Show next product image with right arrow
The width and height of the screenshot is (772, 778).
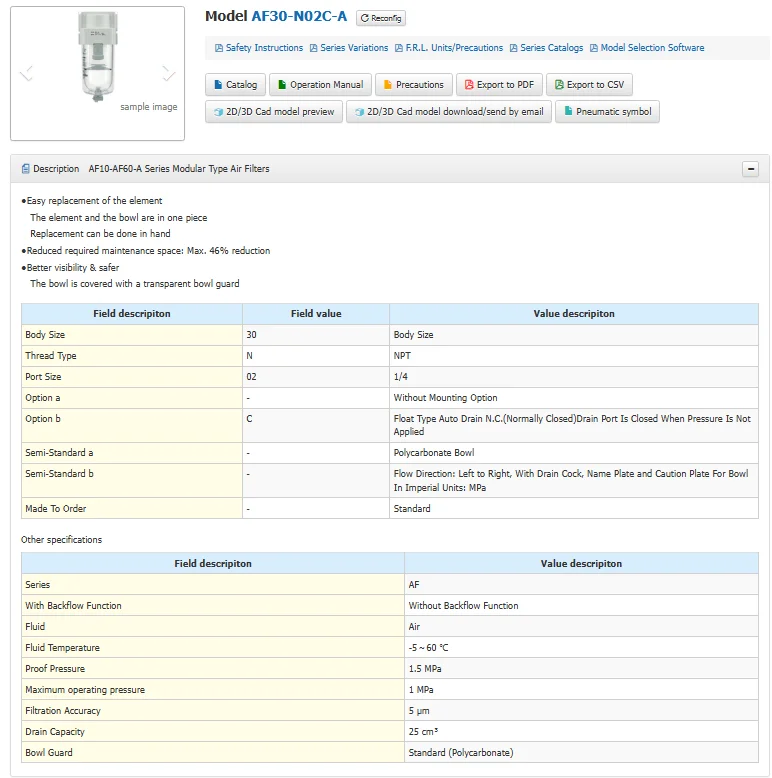click(169, 73)
